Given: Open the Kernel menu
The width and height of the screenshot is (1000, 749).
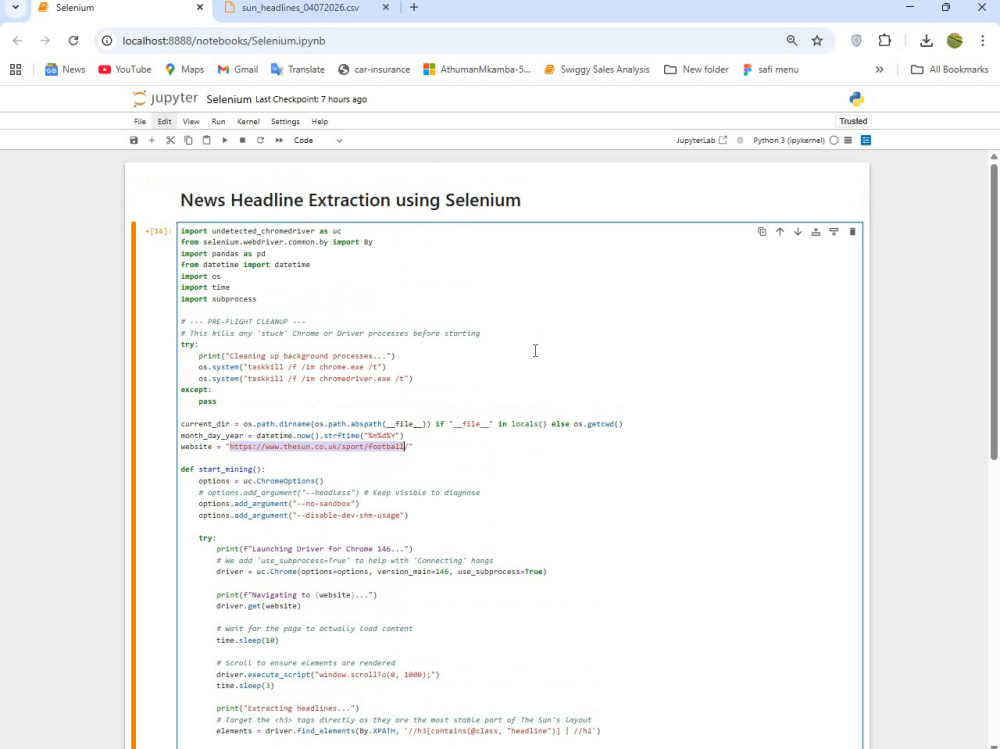Looking at the screenshot, I should pos(248,121).
